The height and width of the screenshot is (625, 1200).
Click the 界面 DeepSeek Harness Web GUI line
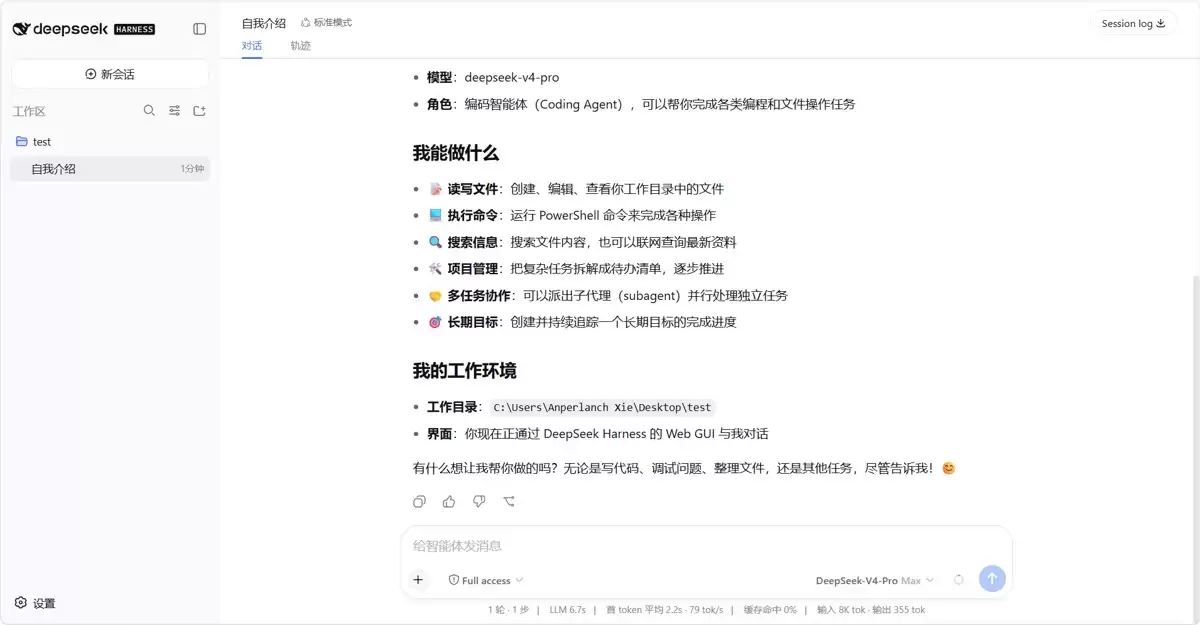click(597, 434)
